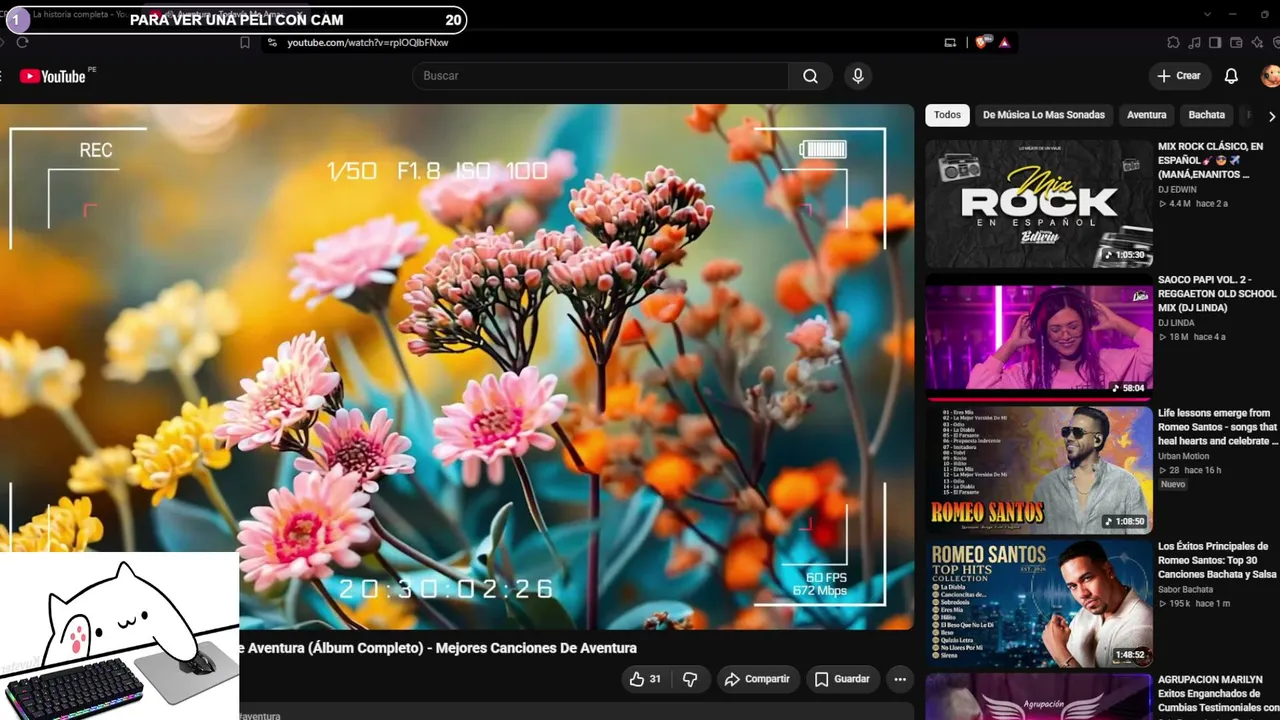The image size is (1280, 720).
Task: Click the purple DJ Linda reggaeton thumbnail
Action: [1039, 337]
